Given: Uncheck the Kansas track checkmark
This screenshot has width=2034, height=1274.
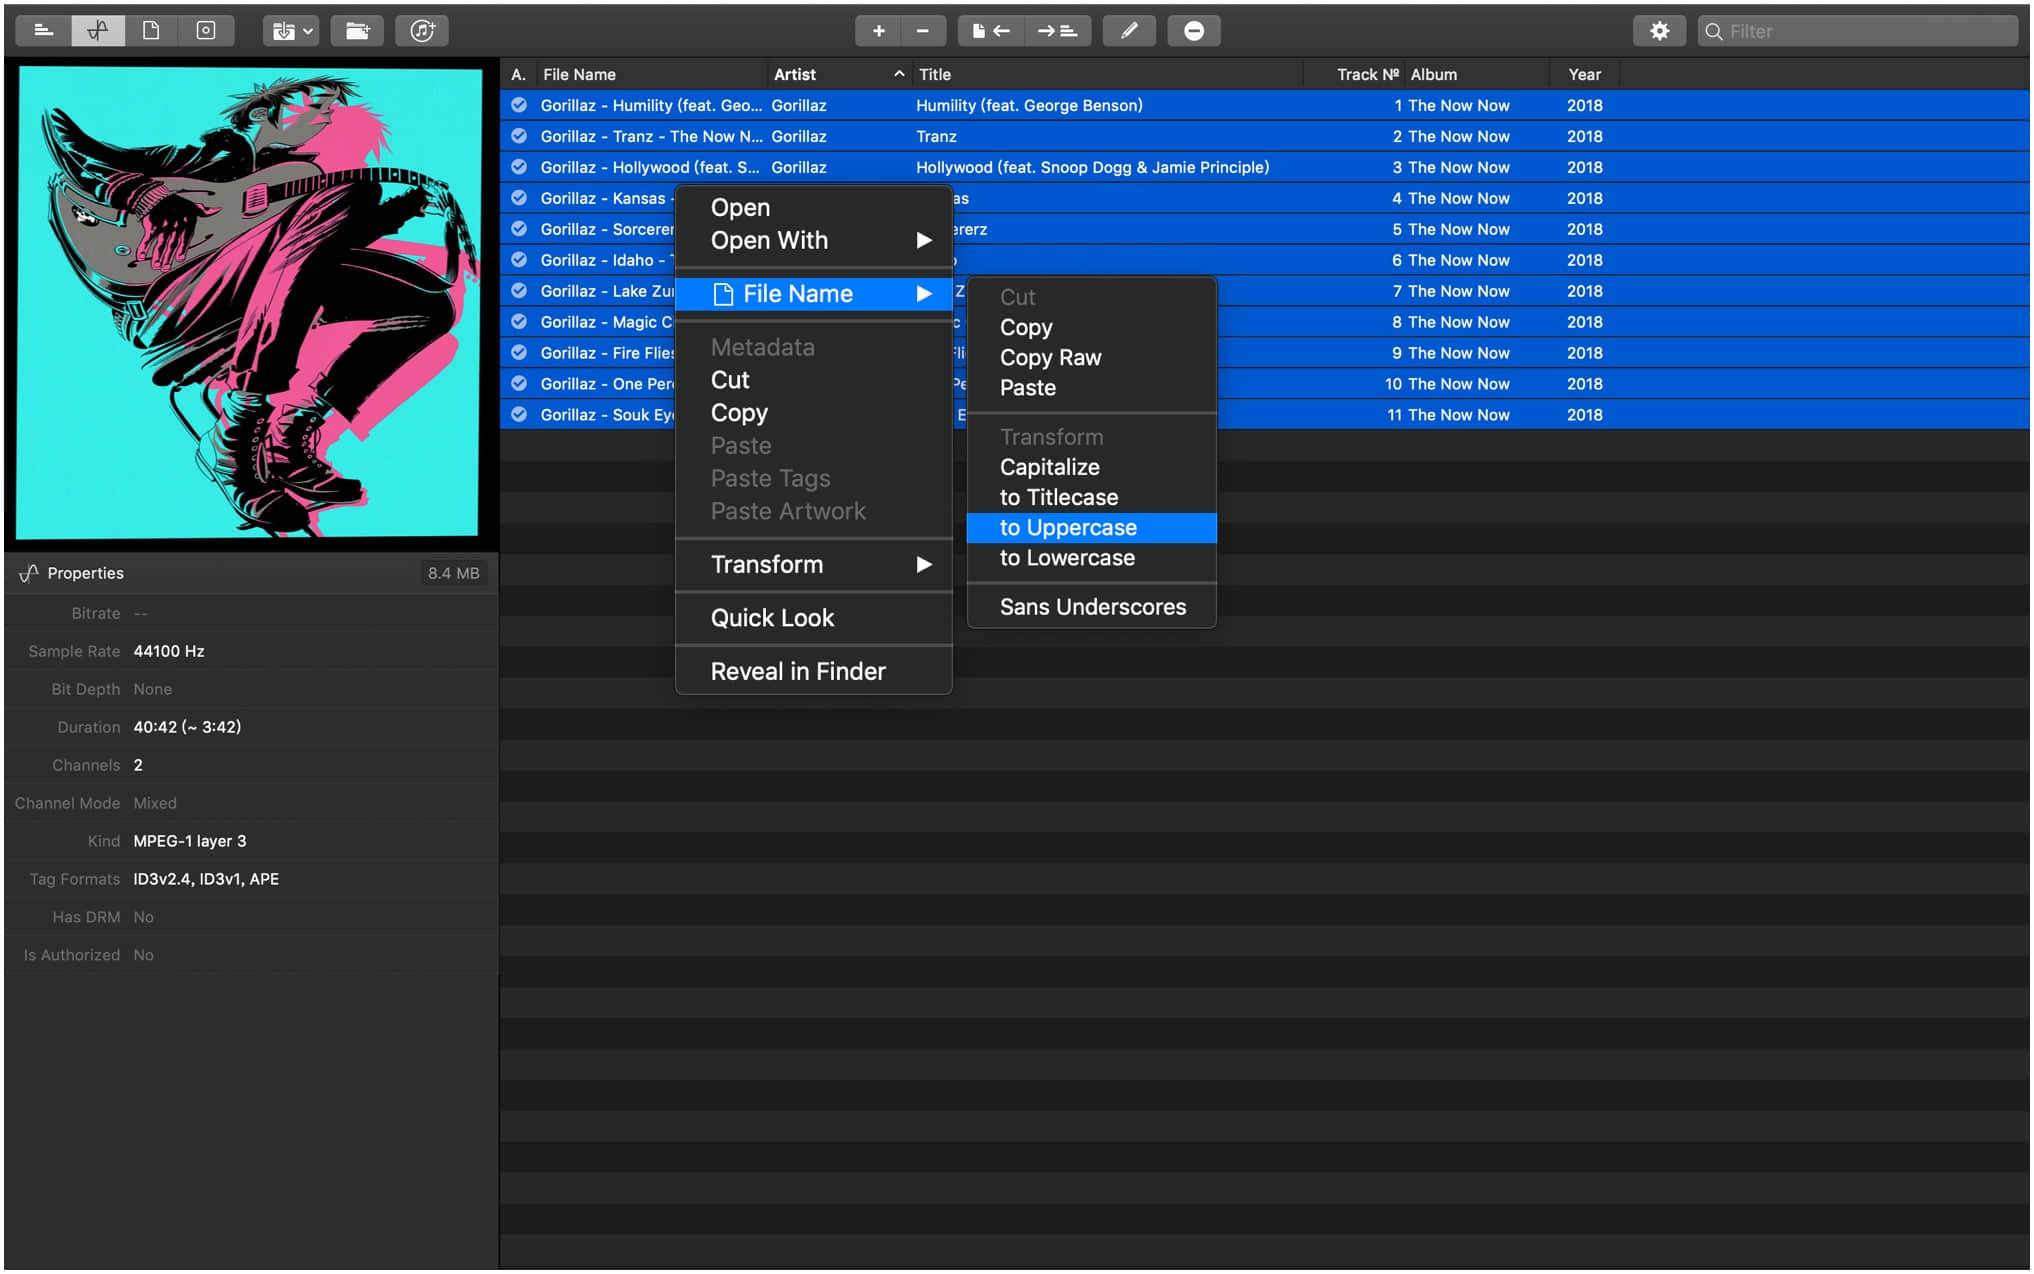Looking at the screenshot, I should pyautogui.click(x=519, y=198).
